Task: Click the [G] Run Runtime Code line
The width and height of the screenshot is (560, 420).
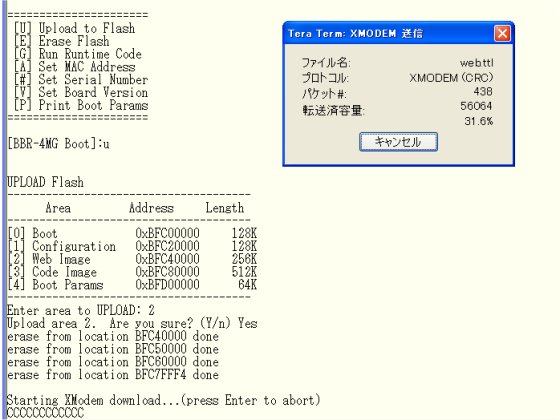Action: [x=78, y=54]
